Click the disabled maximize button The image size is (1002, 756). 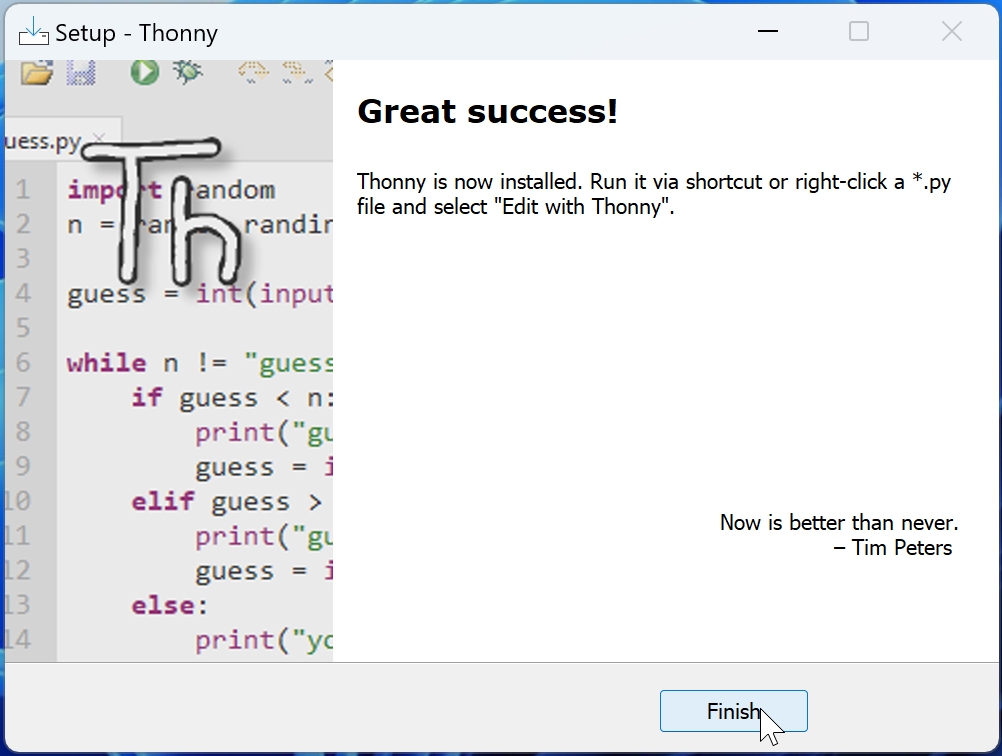click(858, 31)
